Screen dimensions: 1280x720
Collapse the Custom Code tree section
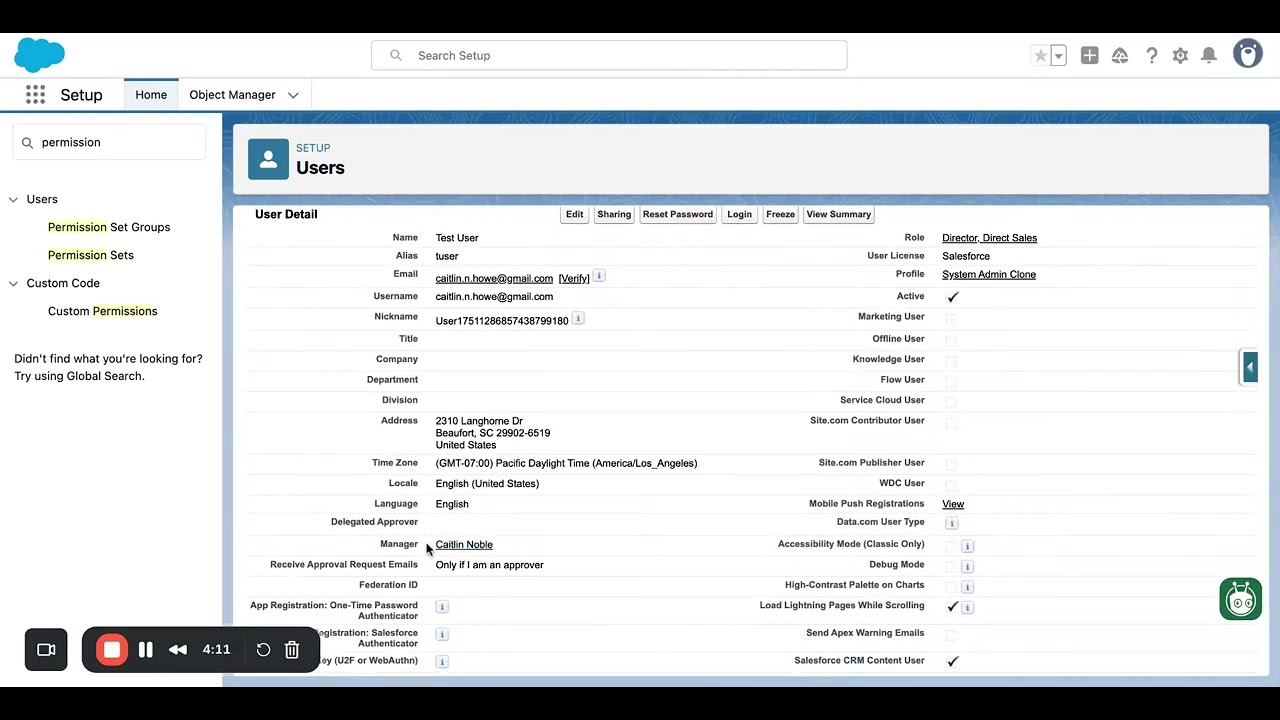click(x=13, y=283)
